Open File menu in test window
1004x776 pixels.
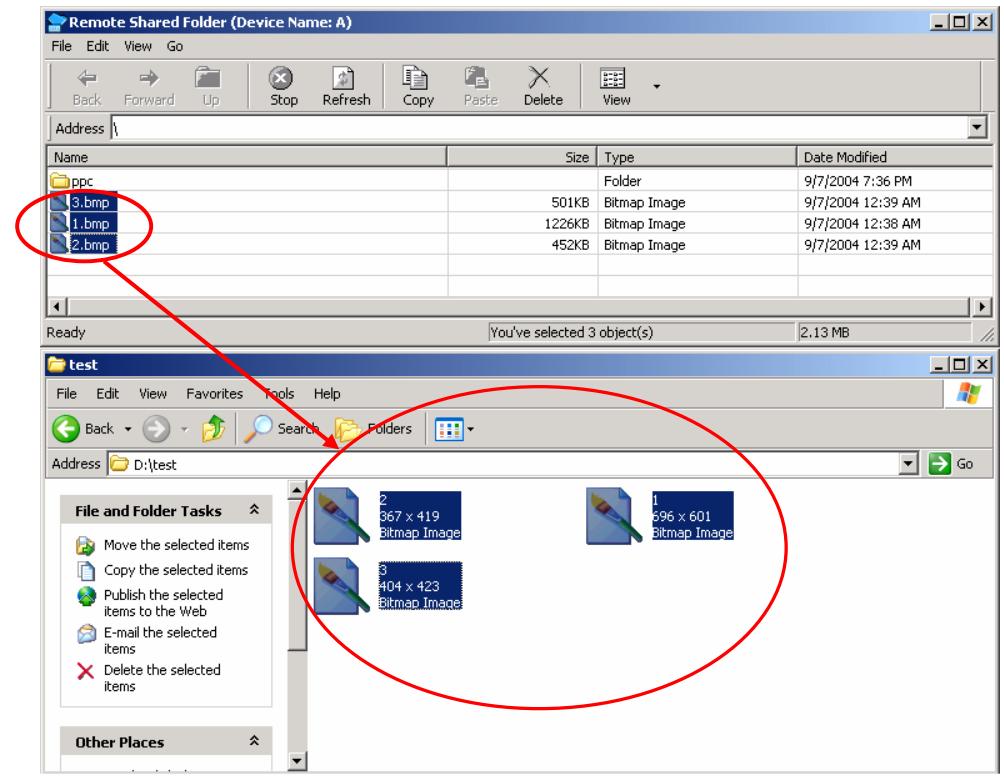(66, 394)
